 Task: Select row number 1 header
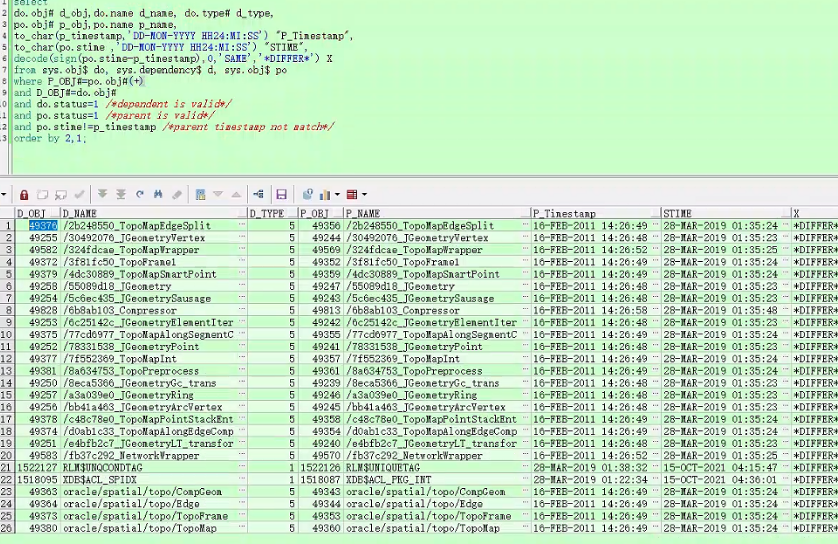[7, 226]
